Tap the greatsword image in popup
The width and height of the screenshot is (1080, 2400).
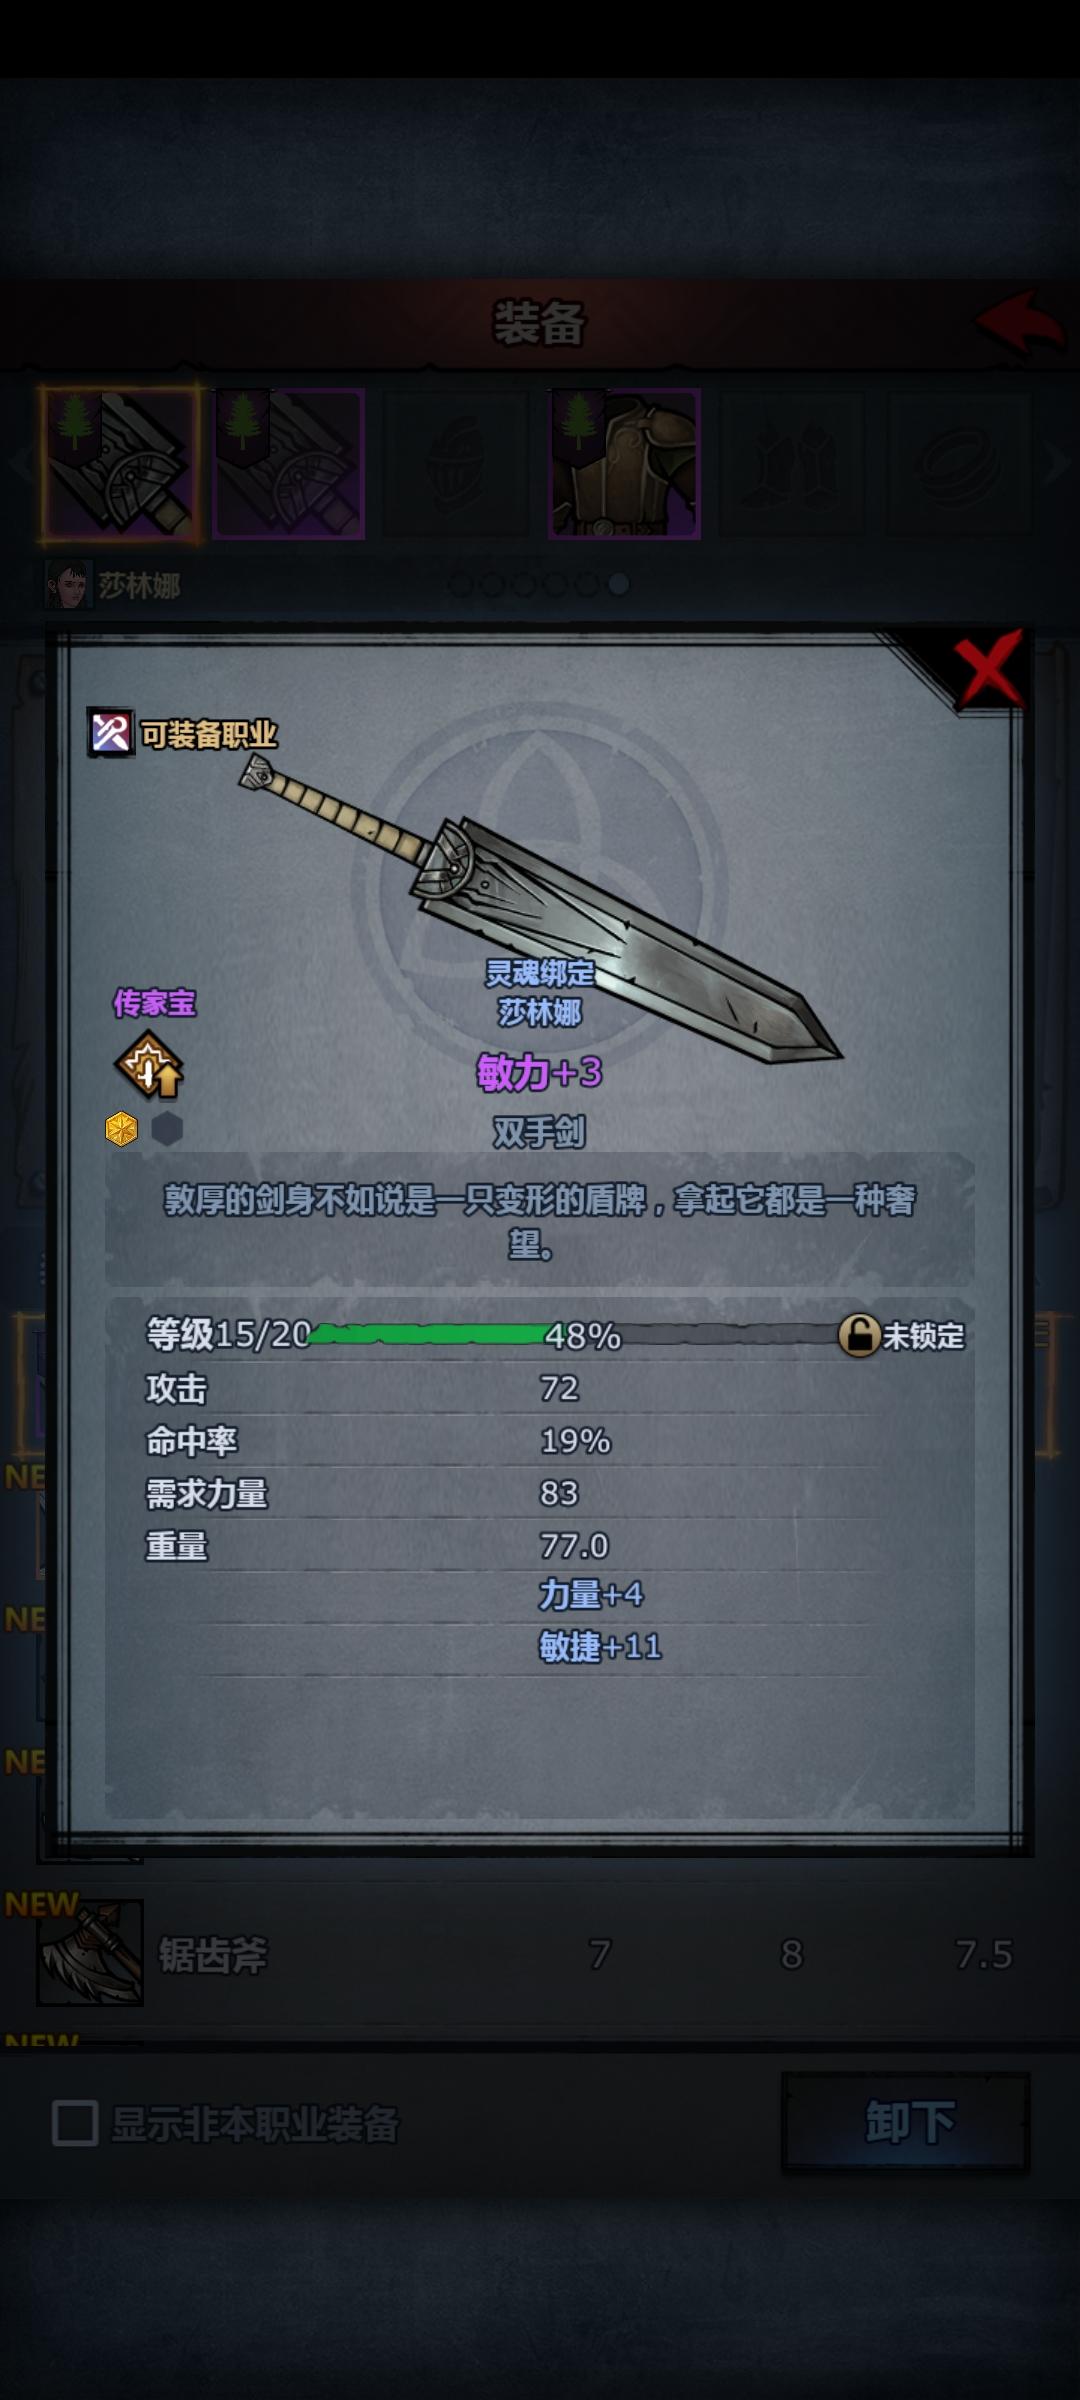pyautogui.click(x=540, y=908)
